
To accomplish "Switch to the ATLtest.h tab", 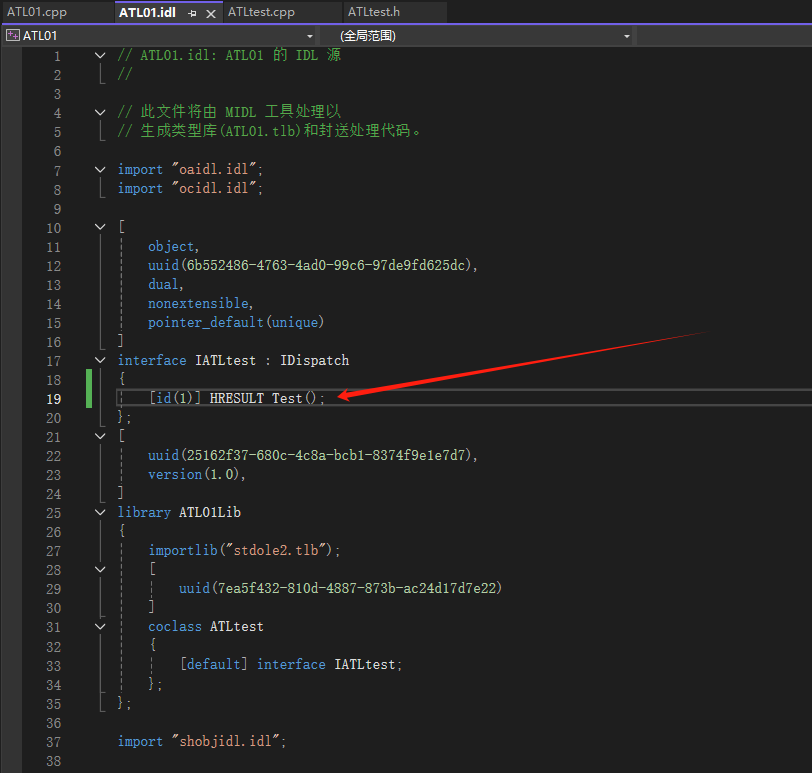I will (374, 12).
